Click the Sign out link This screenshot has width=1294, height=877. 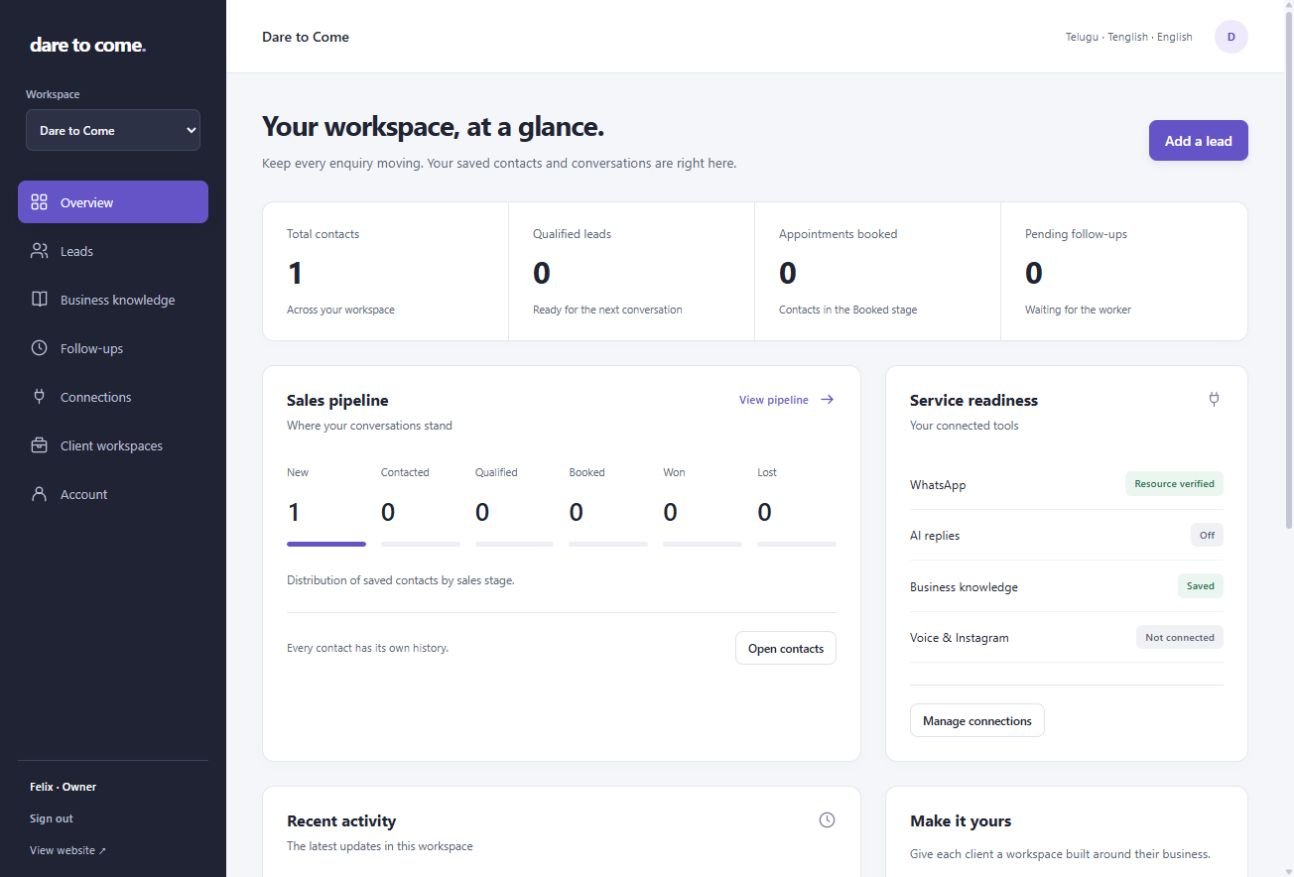(51, 818)
